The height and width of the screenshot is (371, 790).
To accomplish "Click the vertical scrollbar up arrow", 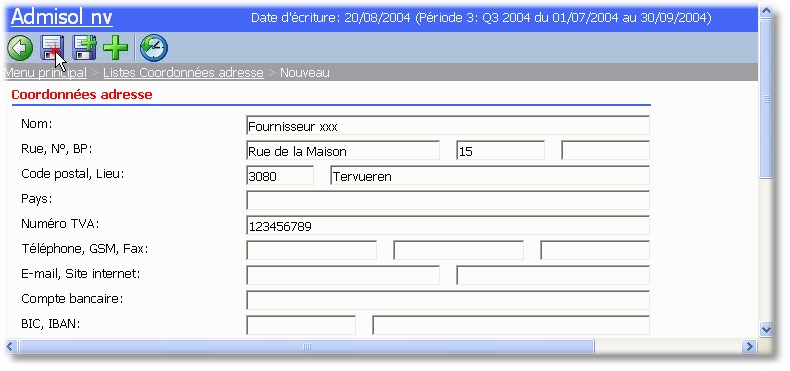I will (766, 11).
